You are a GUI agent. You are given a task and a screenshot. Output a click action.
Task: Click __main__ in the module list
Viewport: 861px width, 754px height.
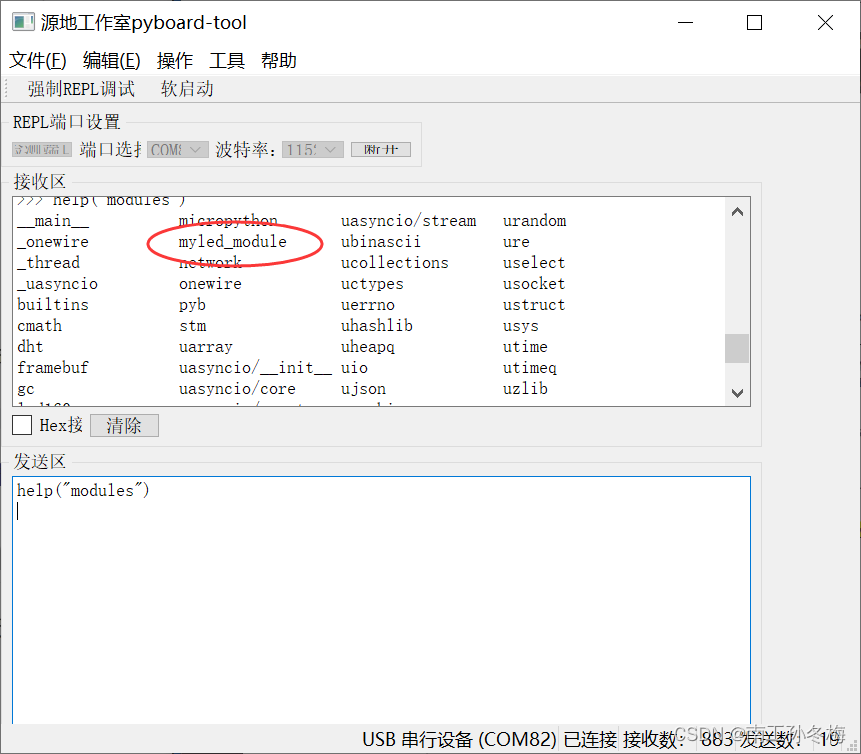click(53, 221)
